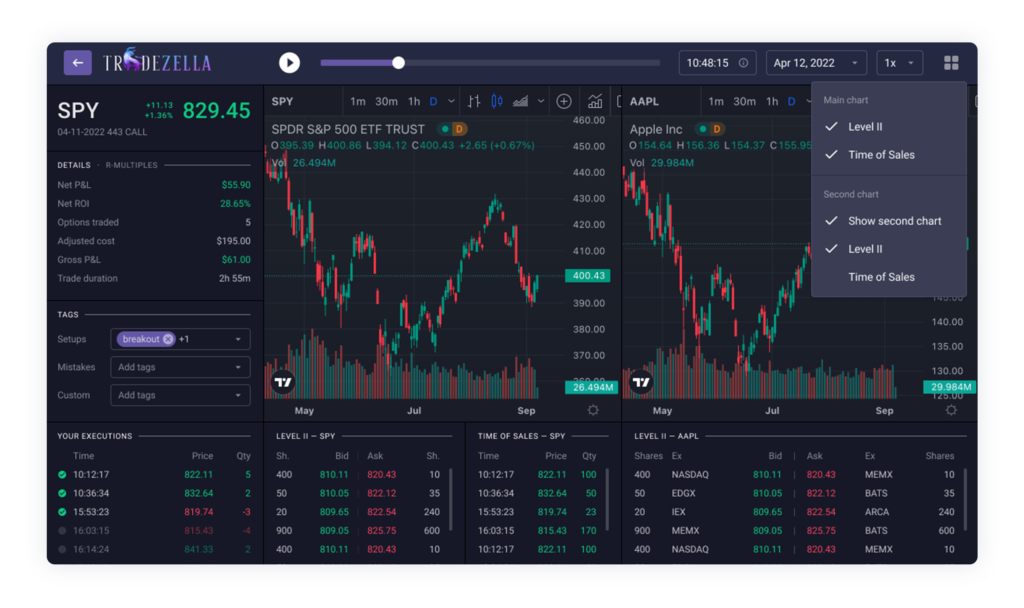Click SPDR S&P 500 ETF TRUST chart title
1024x608 pixels.
coord(348,129)
